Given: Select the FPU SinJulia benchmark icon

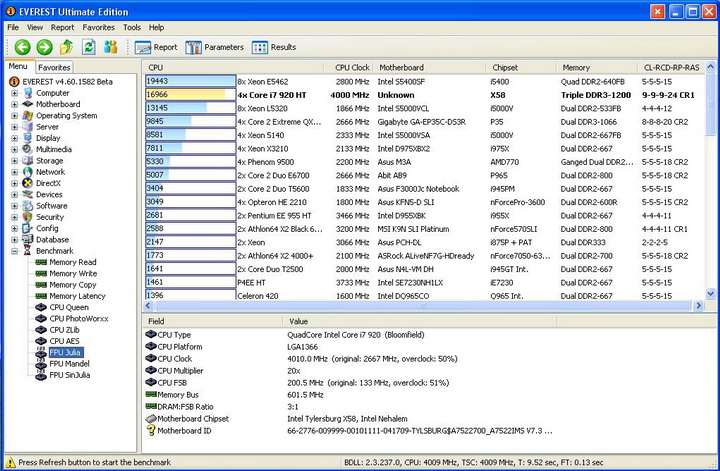Looking at the screenshot, I should (41, 375).
